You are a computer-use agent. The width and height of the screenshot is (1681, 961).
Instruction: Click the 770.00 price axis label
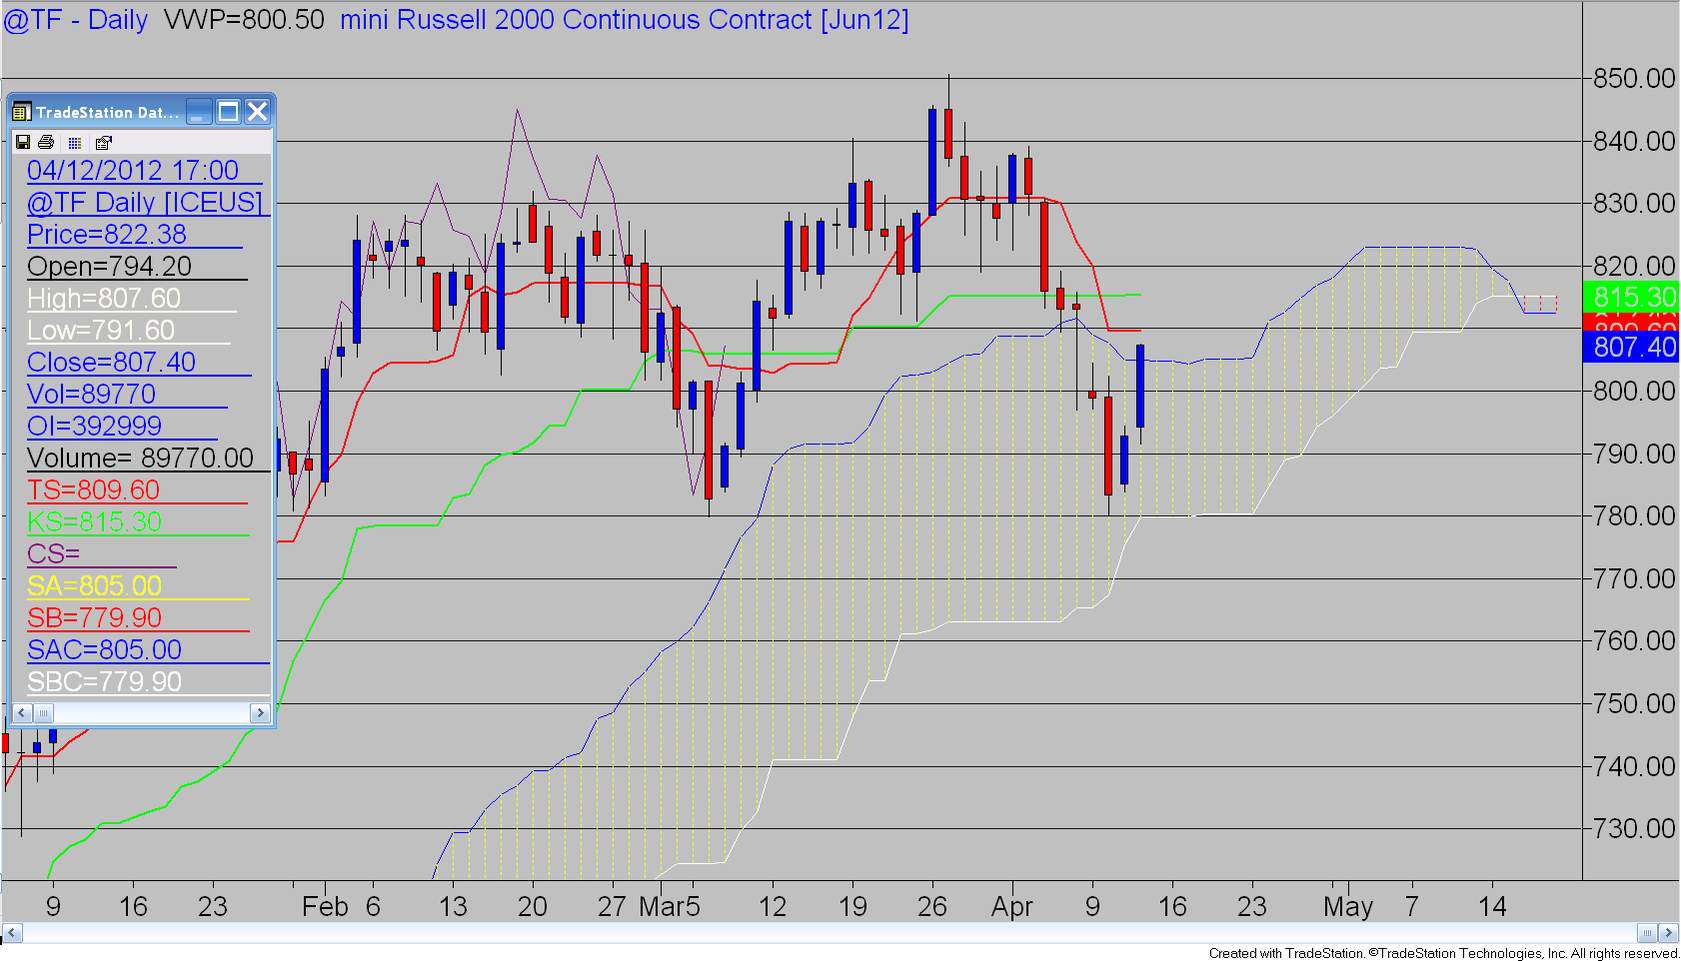point(1634,579)
